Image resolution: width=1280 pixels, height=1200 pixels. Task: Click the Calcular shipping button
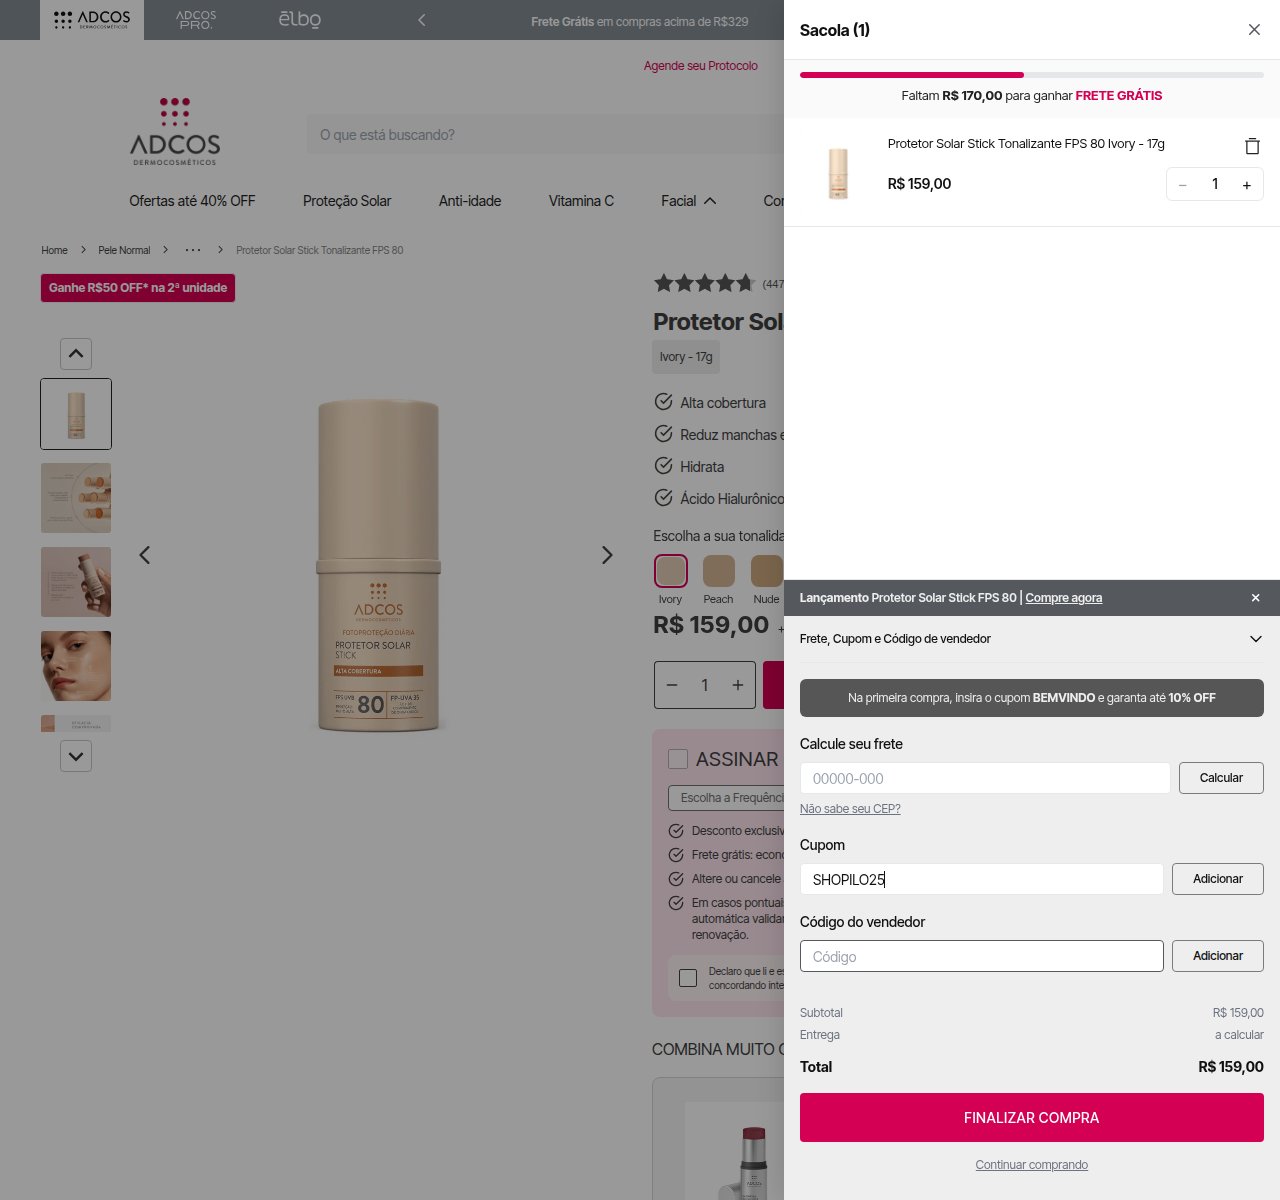pyautogui.click(x=1221, y=778)
